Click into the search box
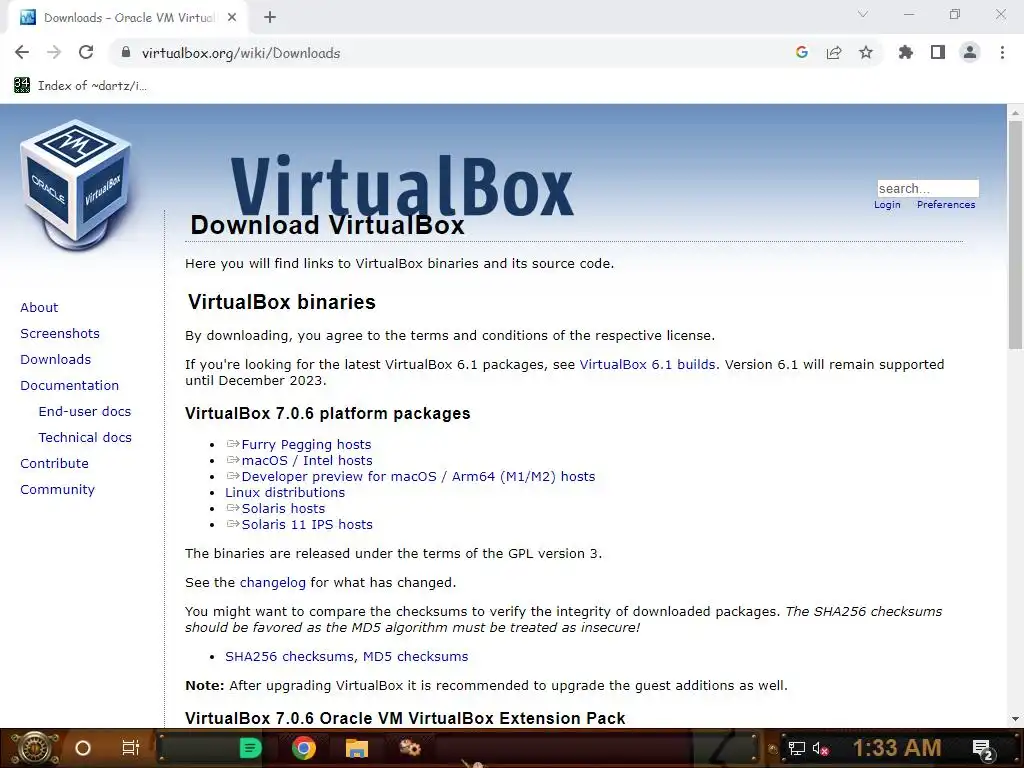Viewport: 1024px width, 768px height. pos(928,189)
